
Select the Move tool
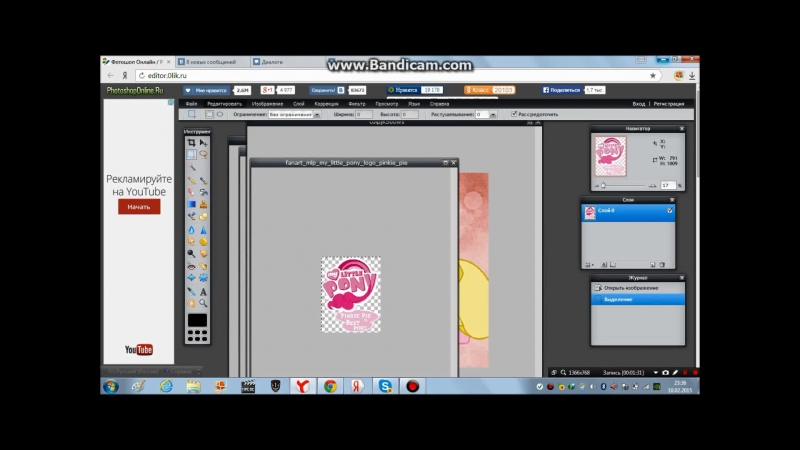203,143
